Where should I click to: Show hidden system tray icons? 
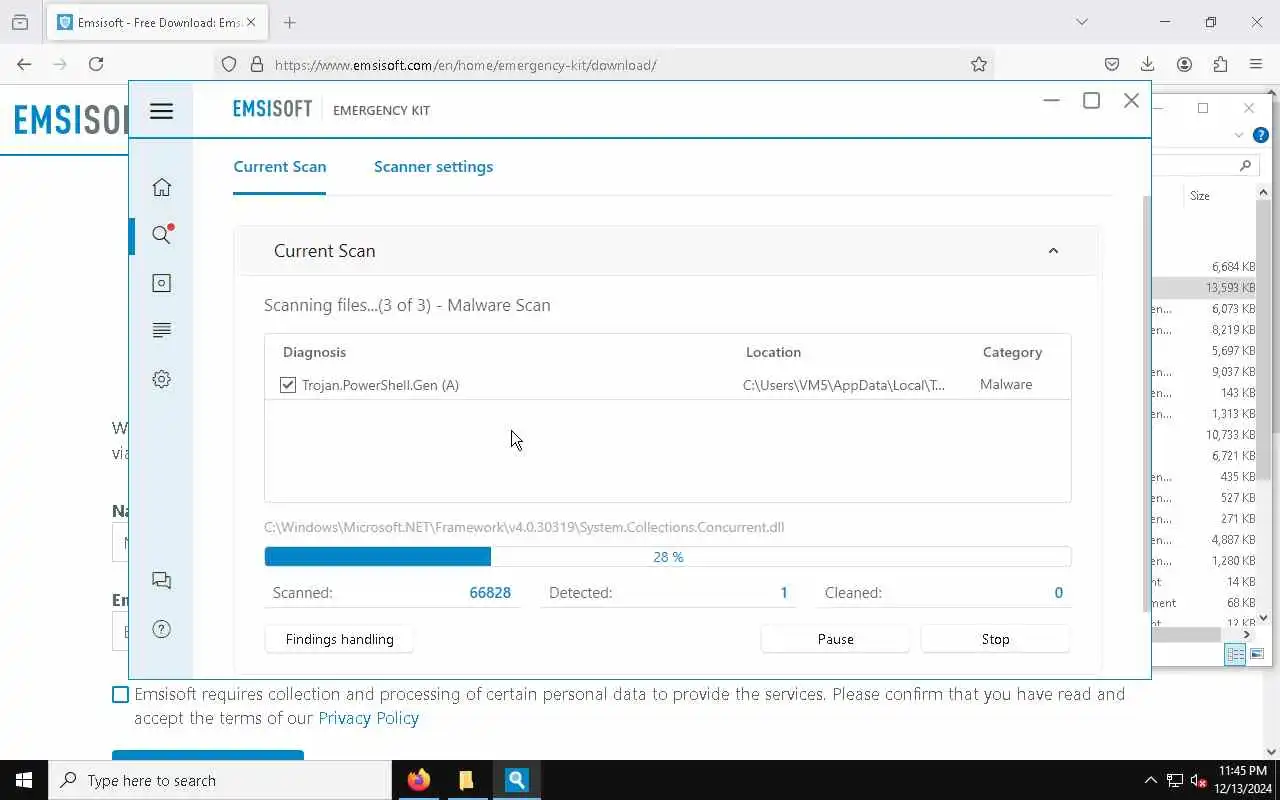pos(1150,780)
